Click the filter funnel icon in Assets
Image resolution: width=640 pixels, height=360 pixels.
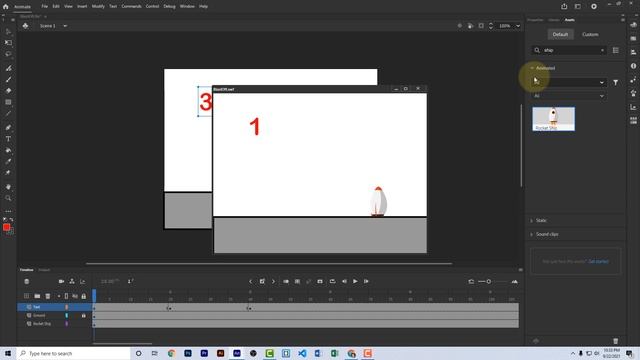coord(616,82)
